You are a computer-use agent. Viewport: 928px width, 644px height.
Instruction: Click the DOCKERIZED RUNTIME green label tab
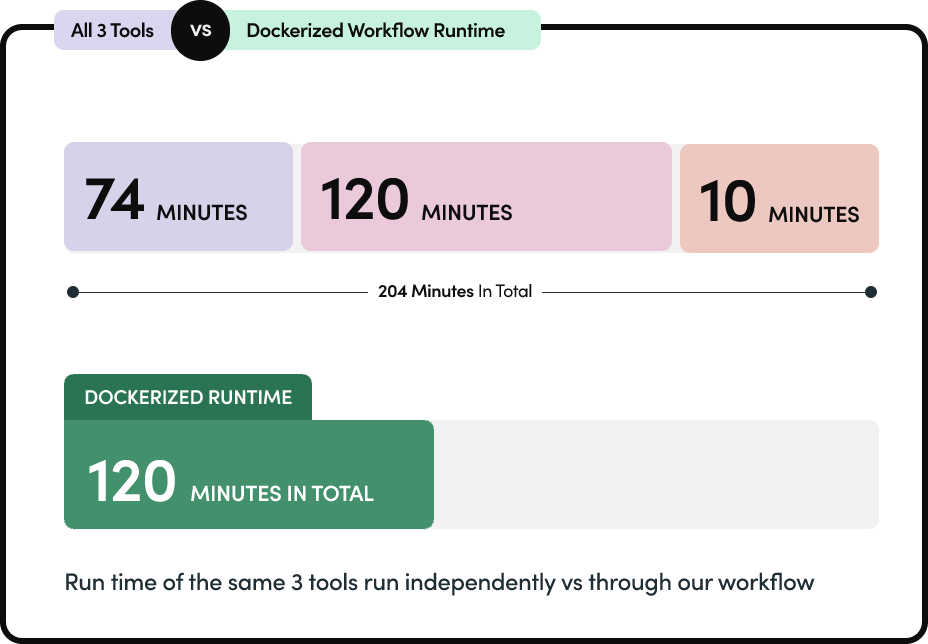pyautogui.click(x=188, y=397)
